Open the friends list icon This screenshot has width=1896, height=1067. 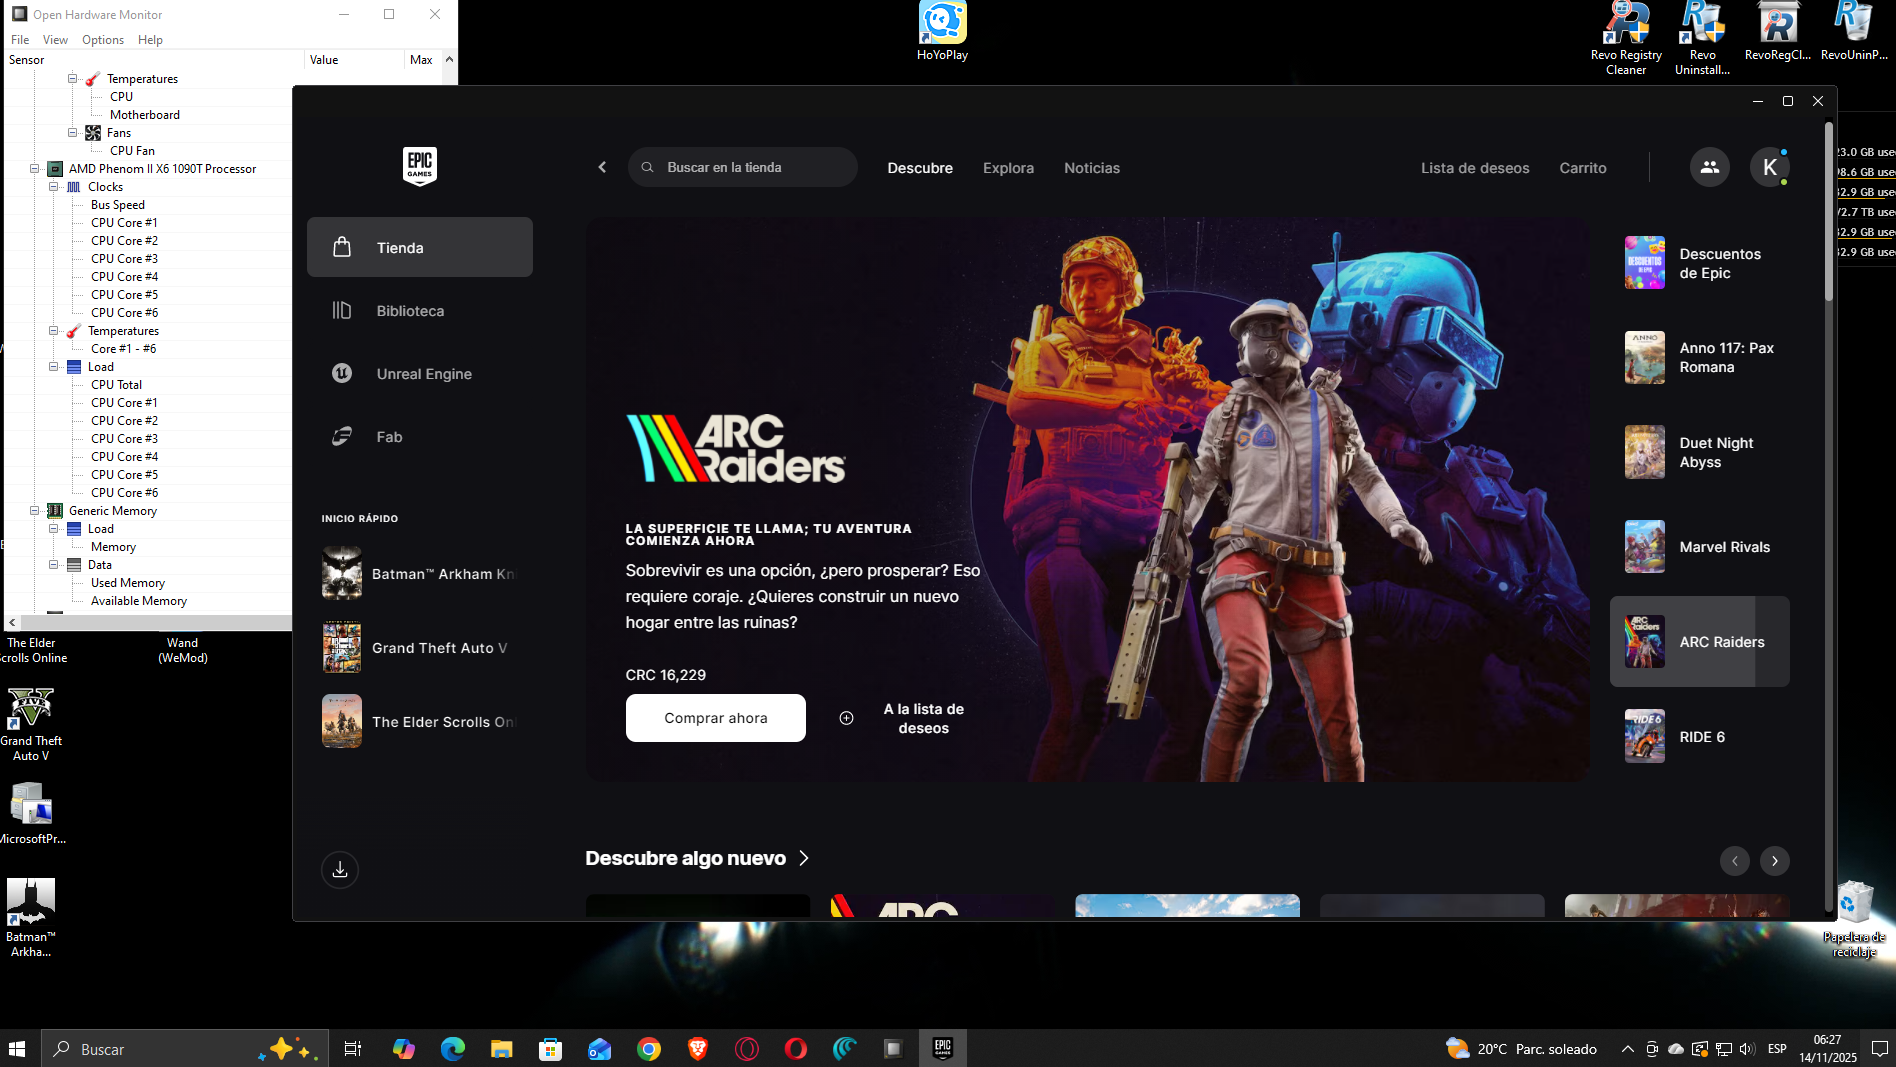[x=1710, y=167]
